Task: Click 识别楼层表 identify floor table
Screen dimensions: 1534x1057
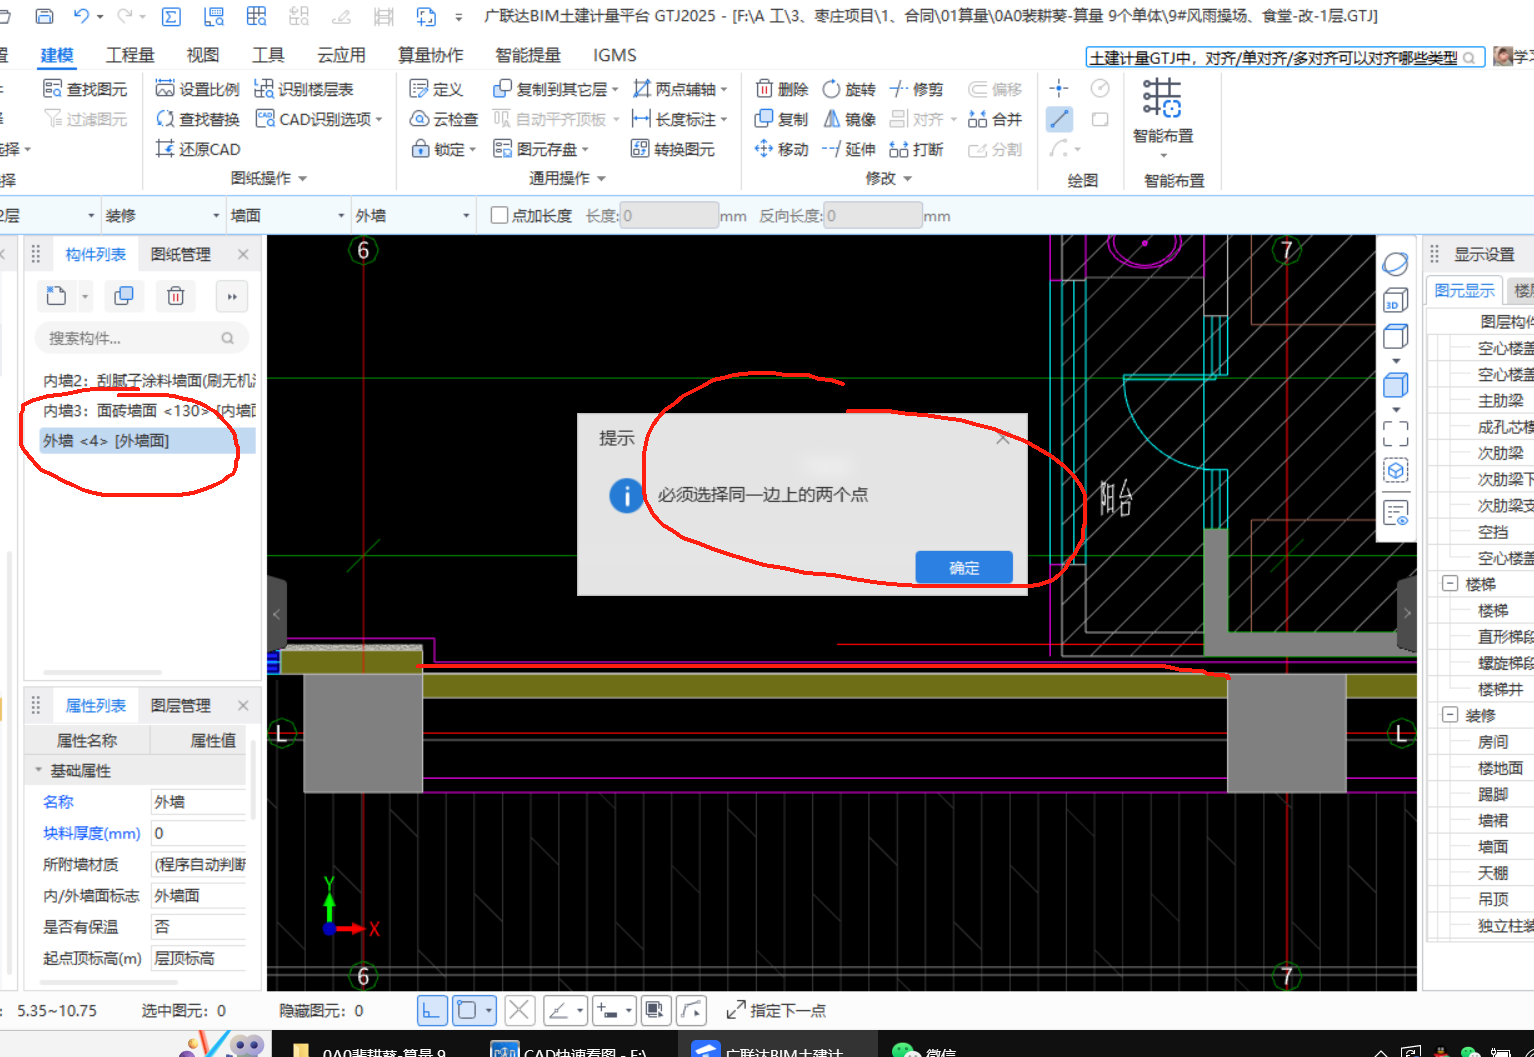Action: click(x=304, y=89)
